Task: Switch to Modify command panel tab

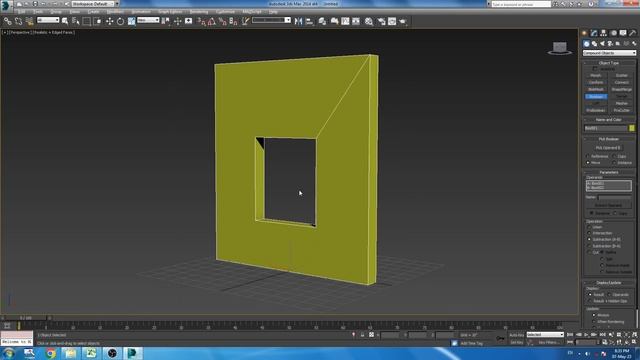Action: pos(594,33)
